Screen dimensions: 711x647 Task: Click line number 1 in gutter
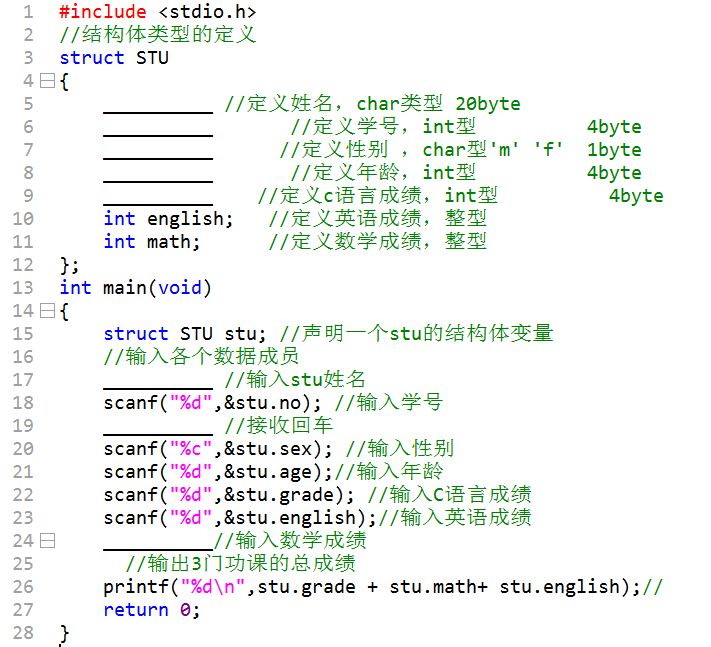coord(28,12)
